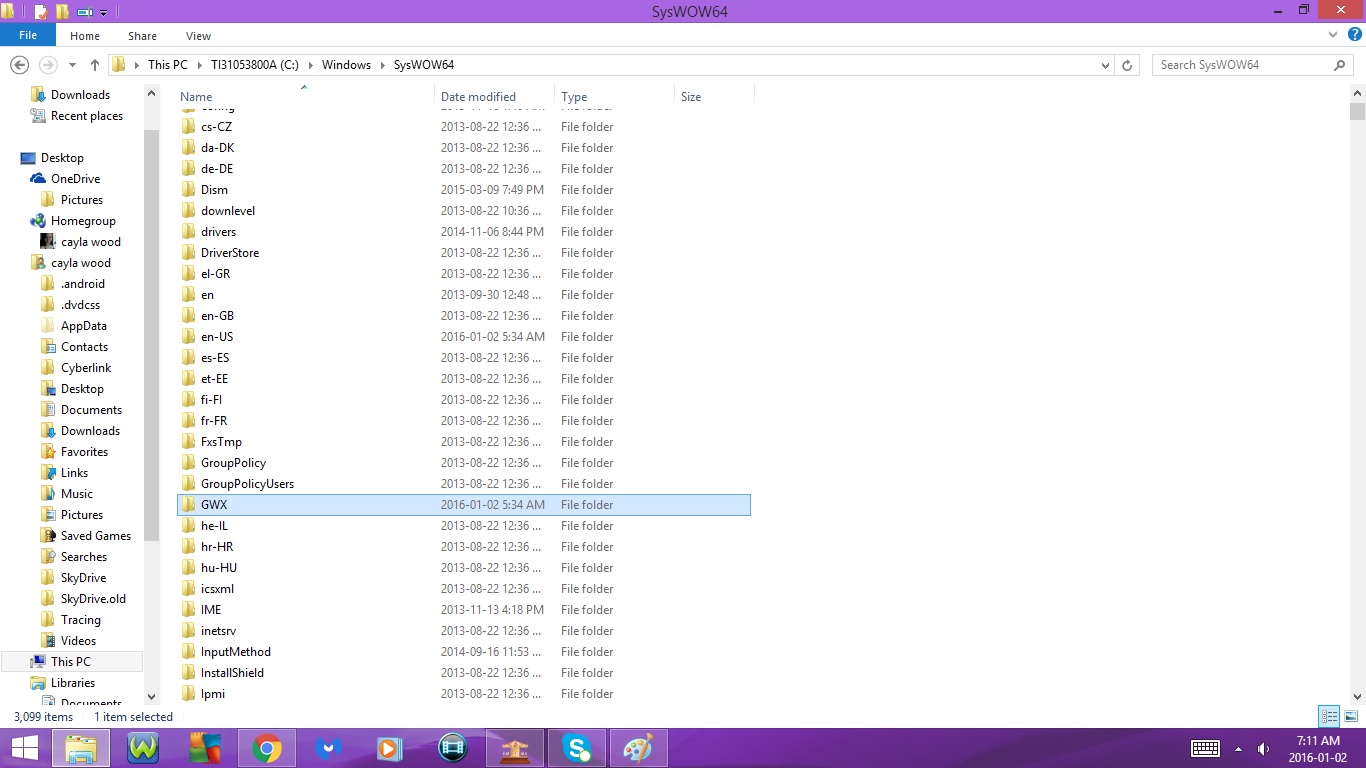
Task: Go back with the Back arrow
Action: (19, 65)
